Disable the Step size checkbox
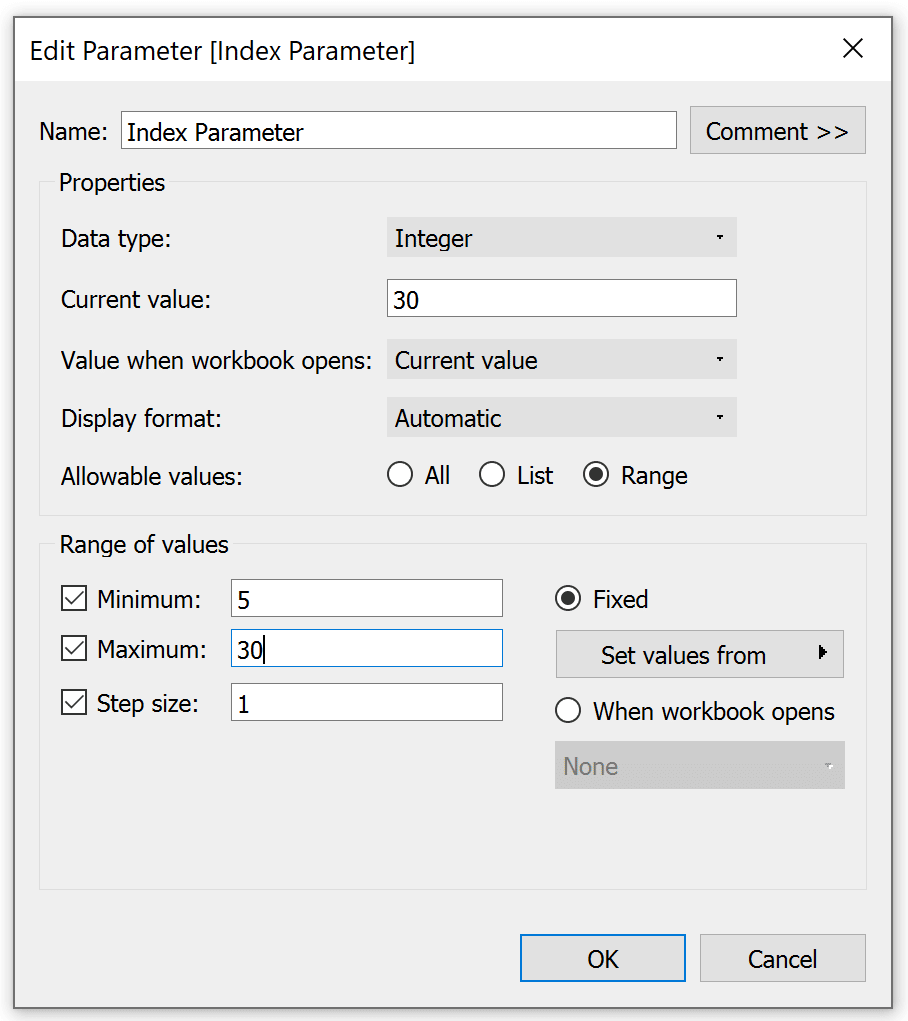The width and height of the screenshot is (908, 1021). point(74,703)
